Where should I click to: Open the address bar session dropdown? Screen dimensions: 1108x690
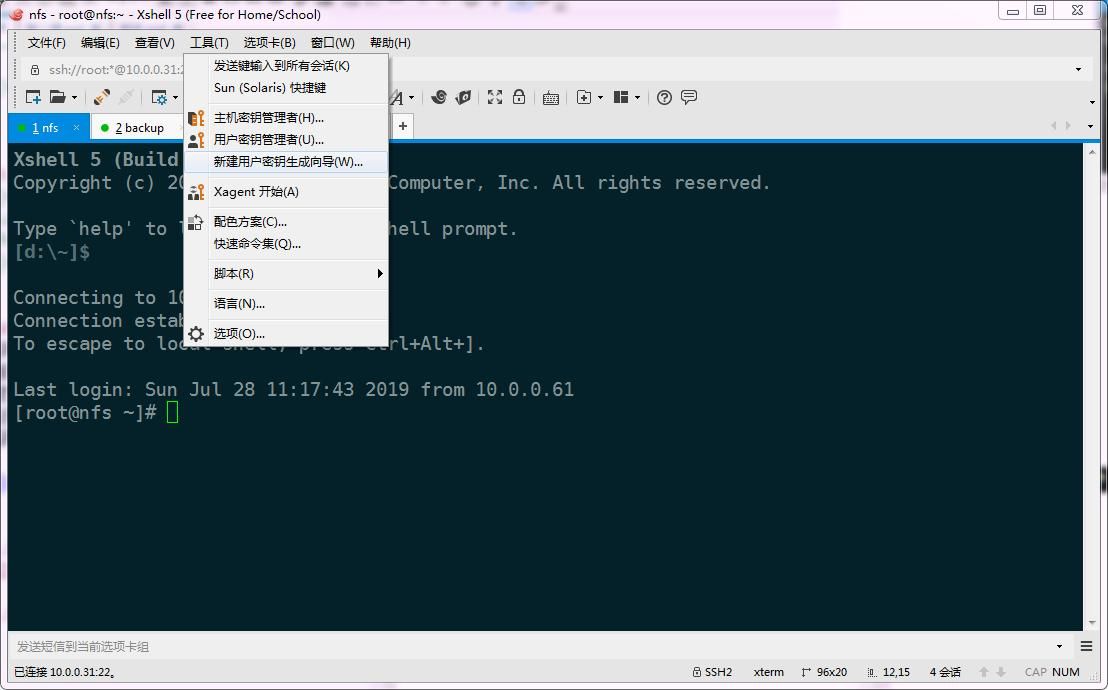pos(1077,69)
